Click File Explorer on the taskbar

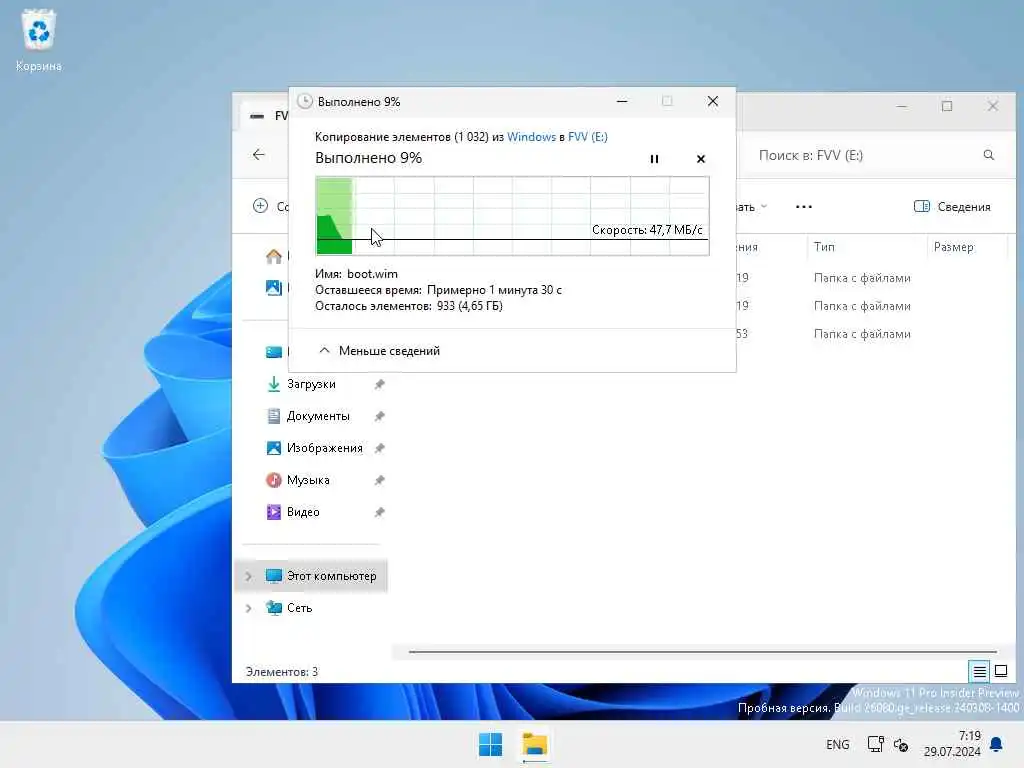[534, 744]
